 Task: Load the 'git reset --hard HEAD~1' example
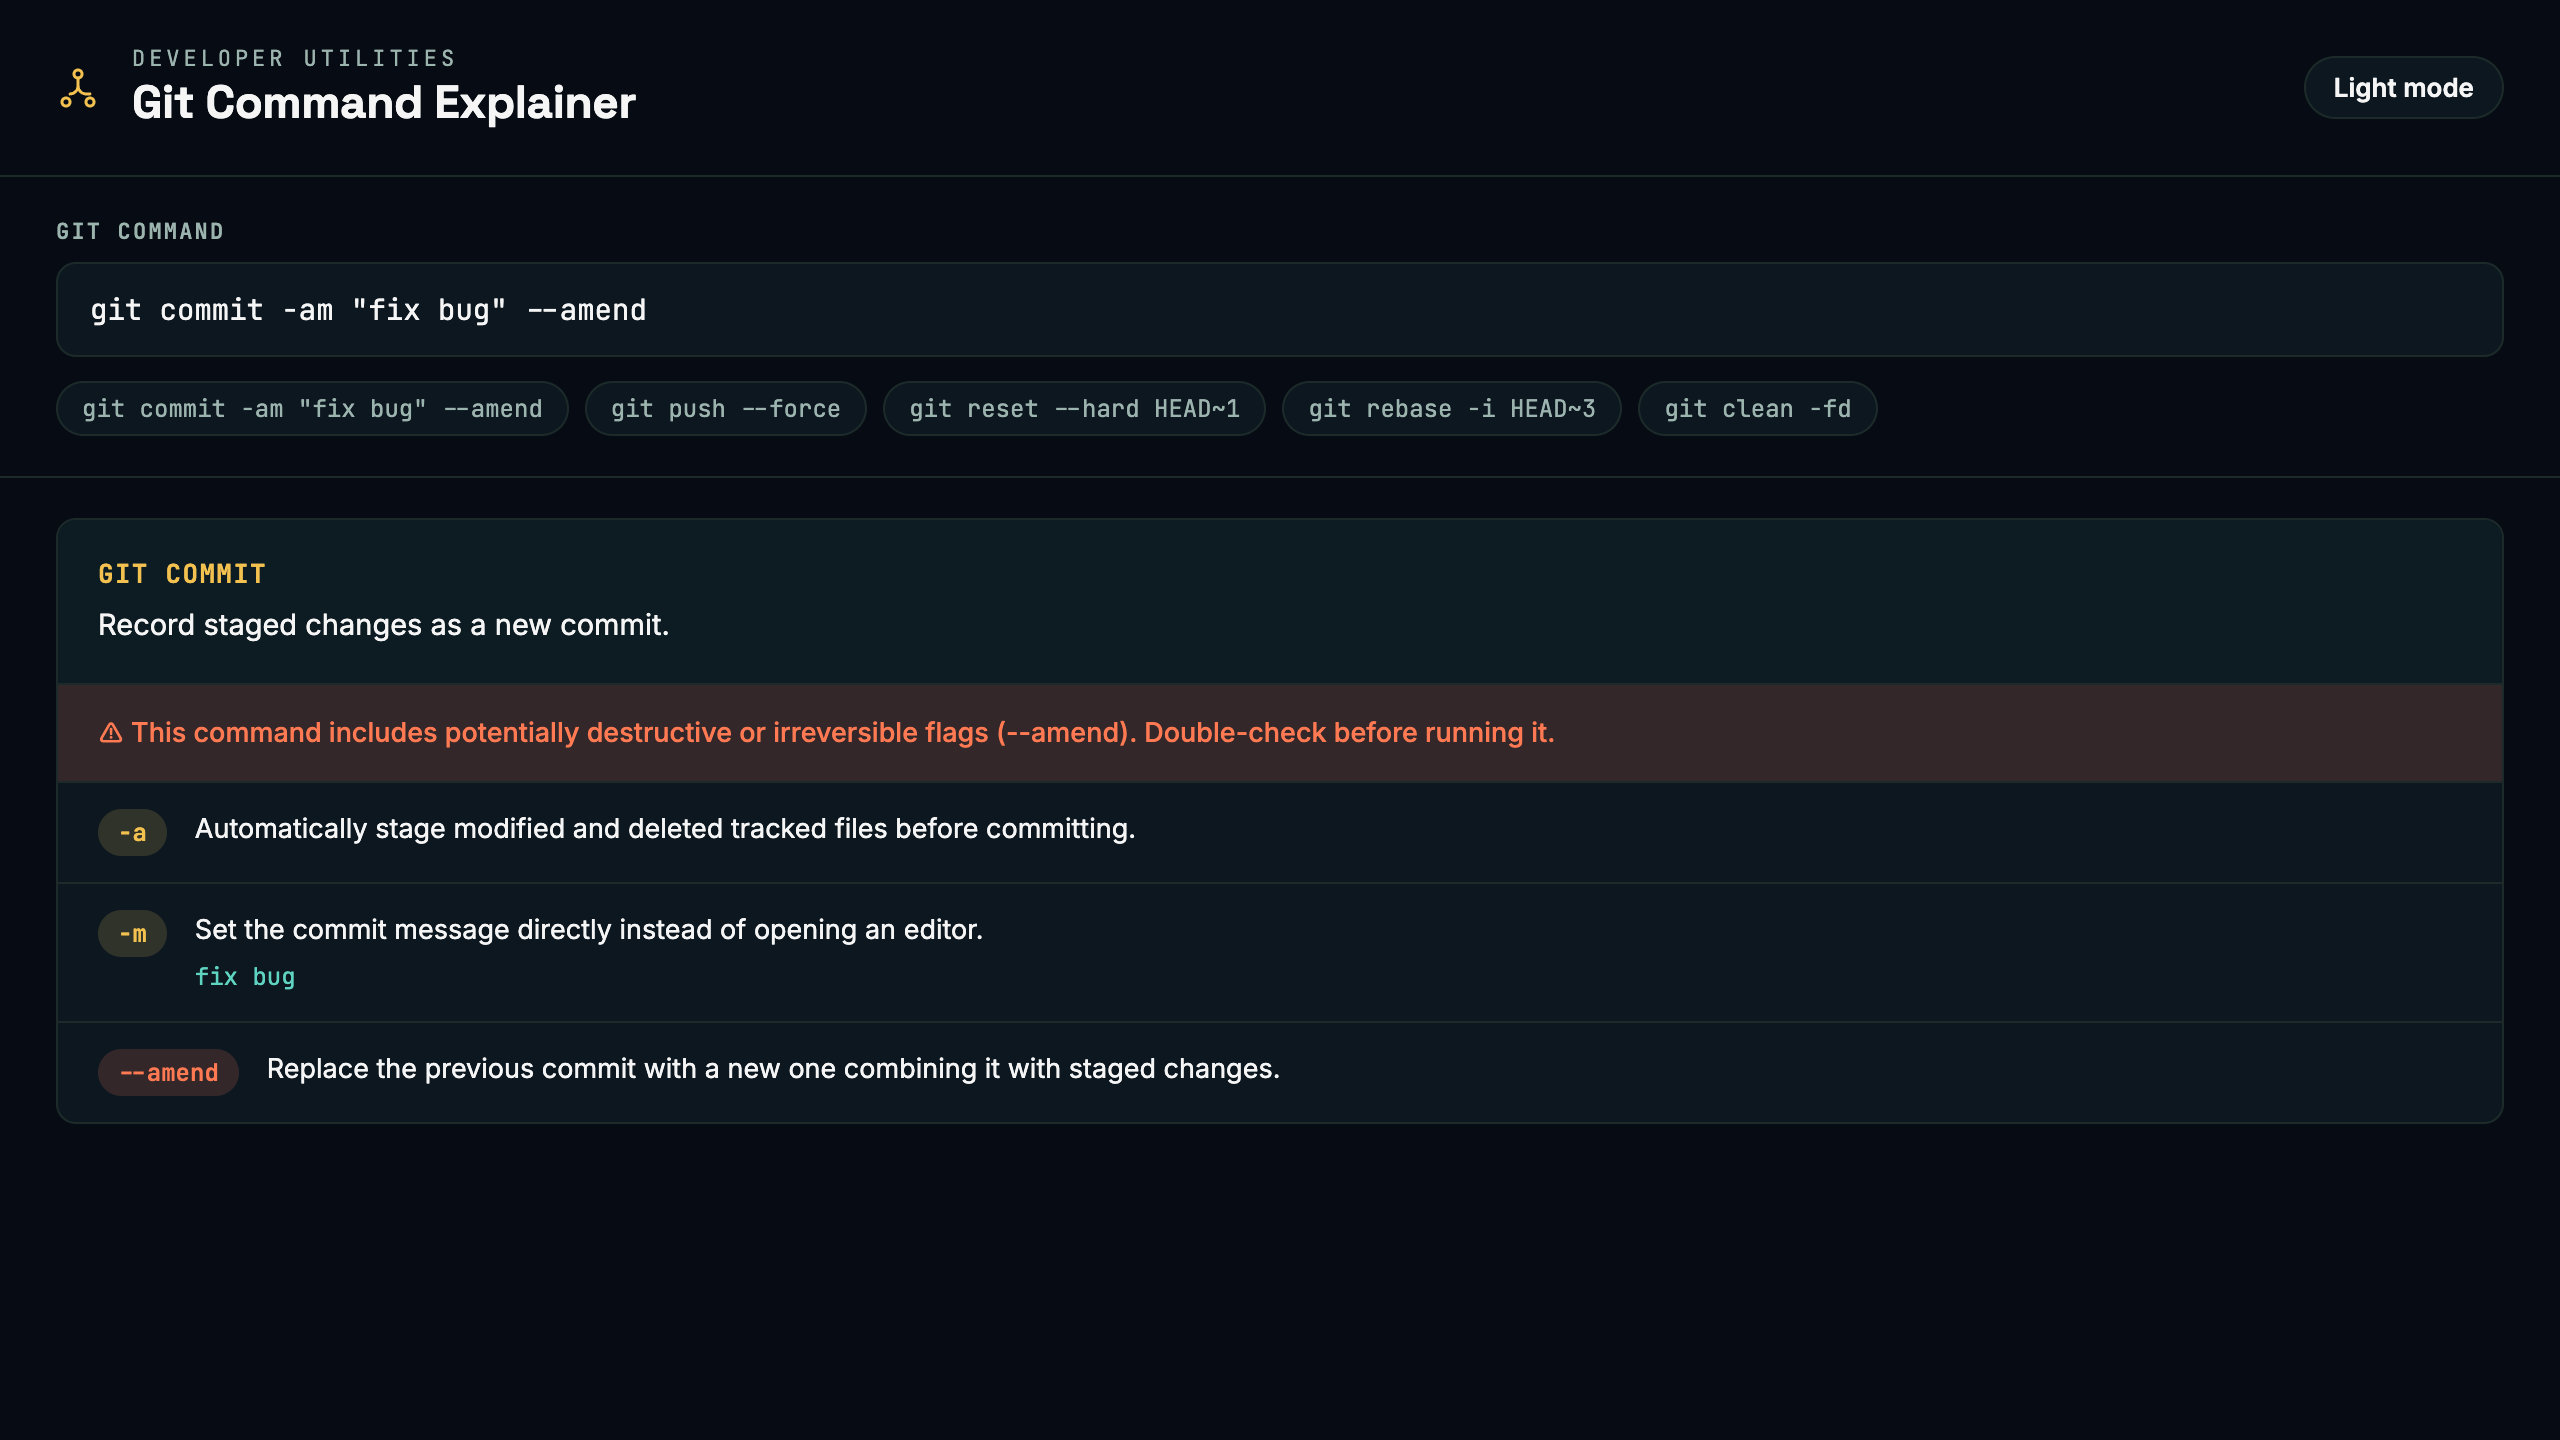pyautogui.click(x=1074, y=409)
